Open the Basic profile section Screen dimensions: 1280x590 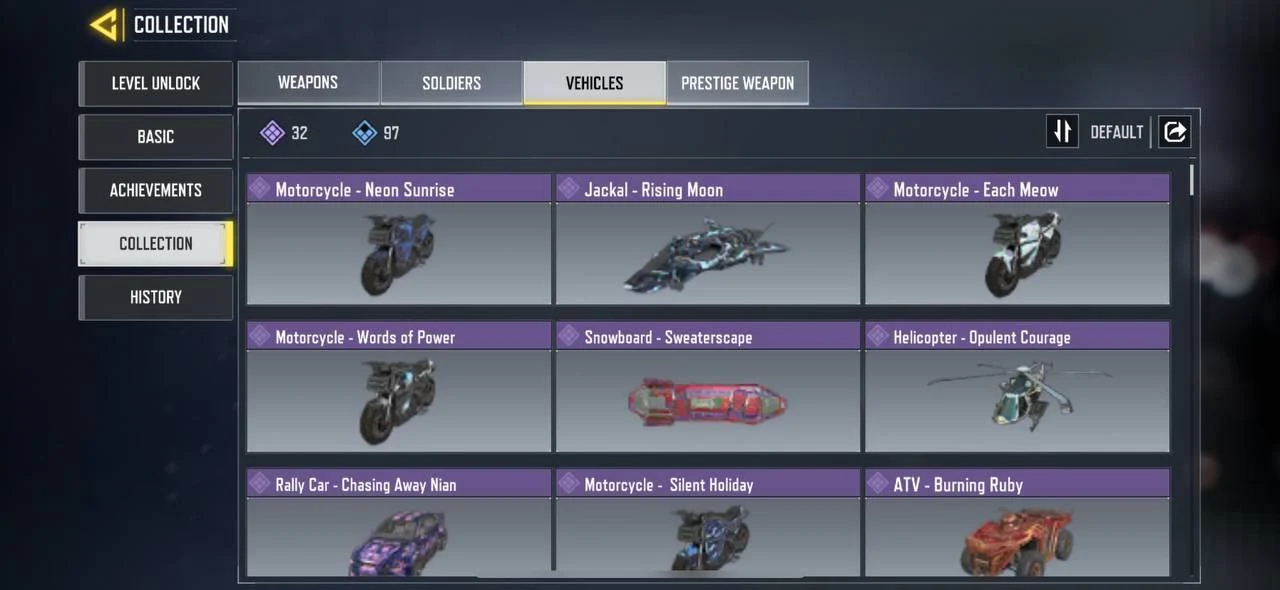(156, 137)
